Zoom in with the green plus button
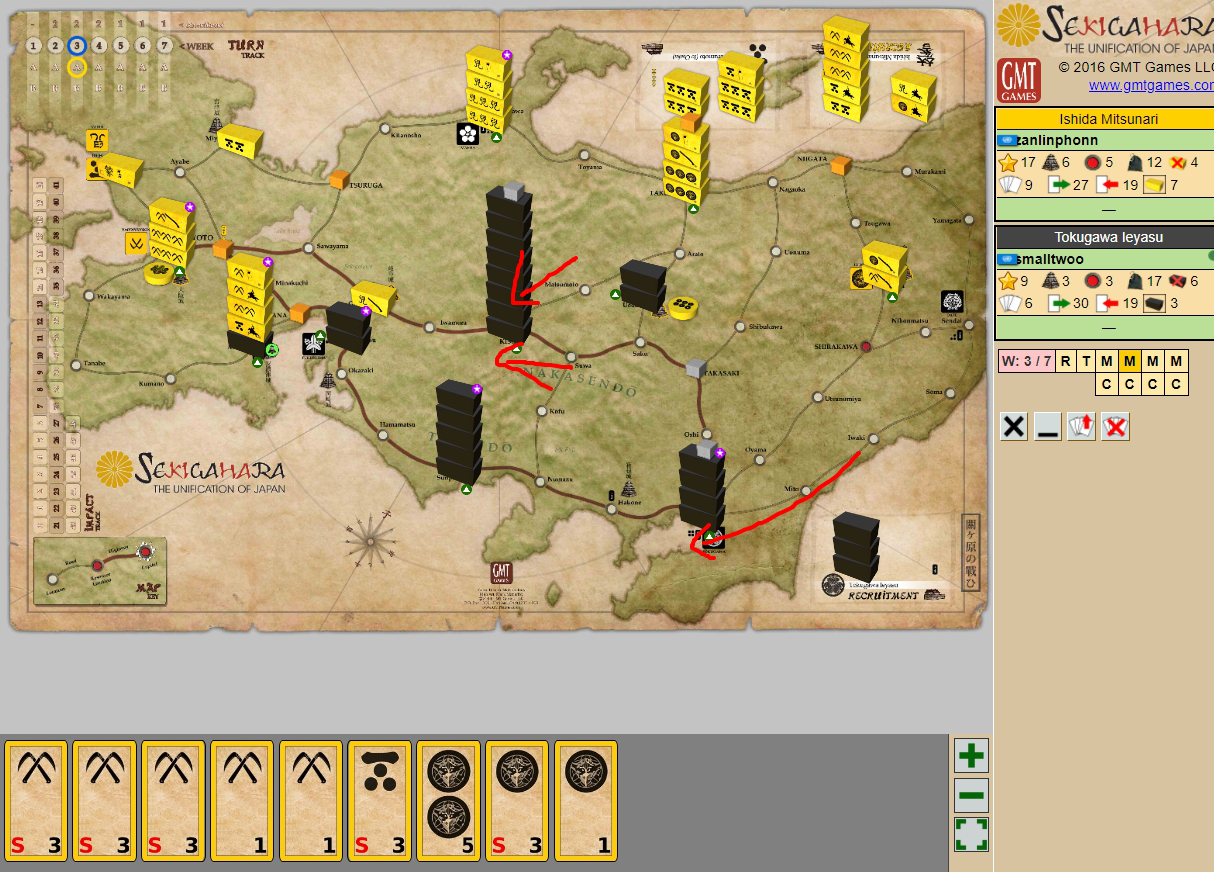Screen dimensions: 1214x872 tap(971, 756)
